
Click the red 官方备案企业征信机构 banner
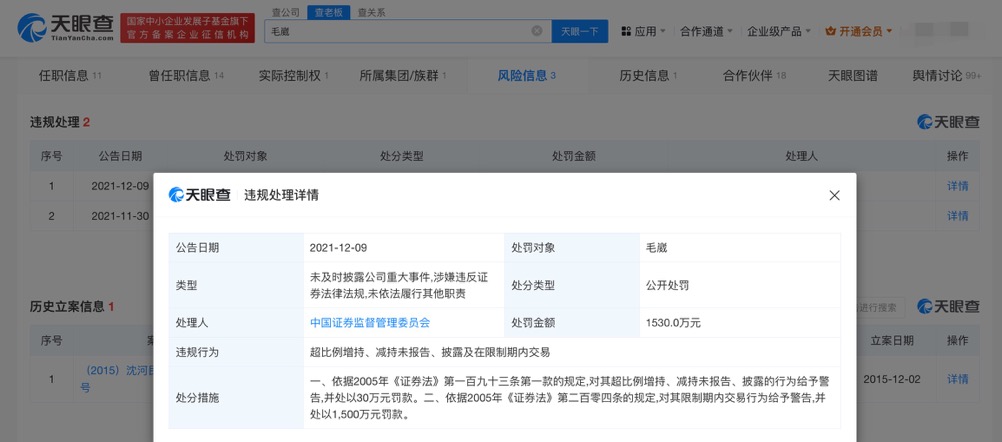click(x=187, y=28)
